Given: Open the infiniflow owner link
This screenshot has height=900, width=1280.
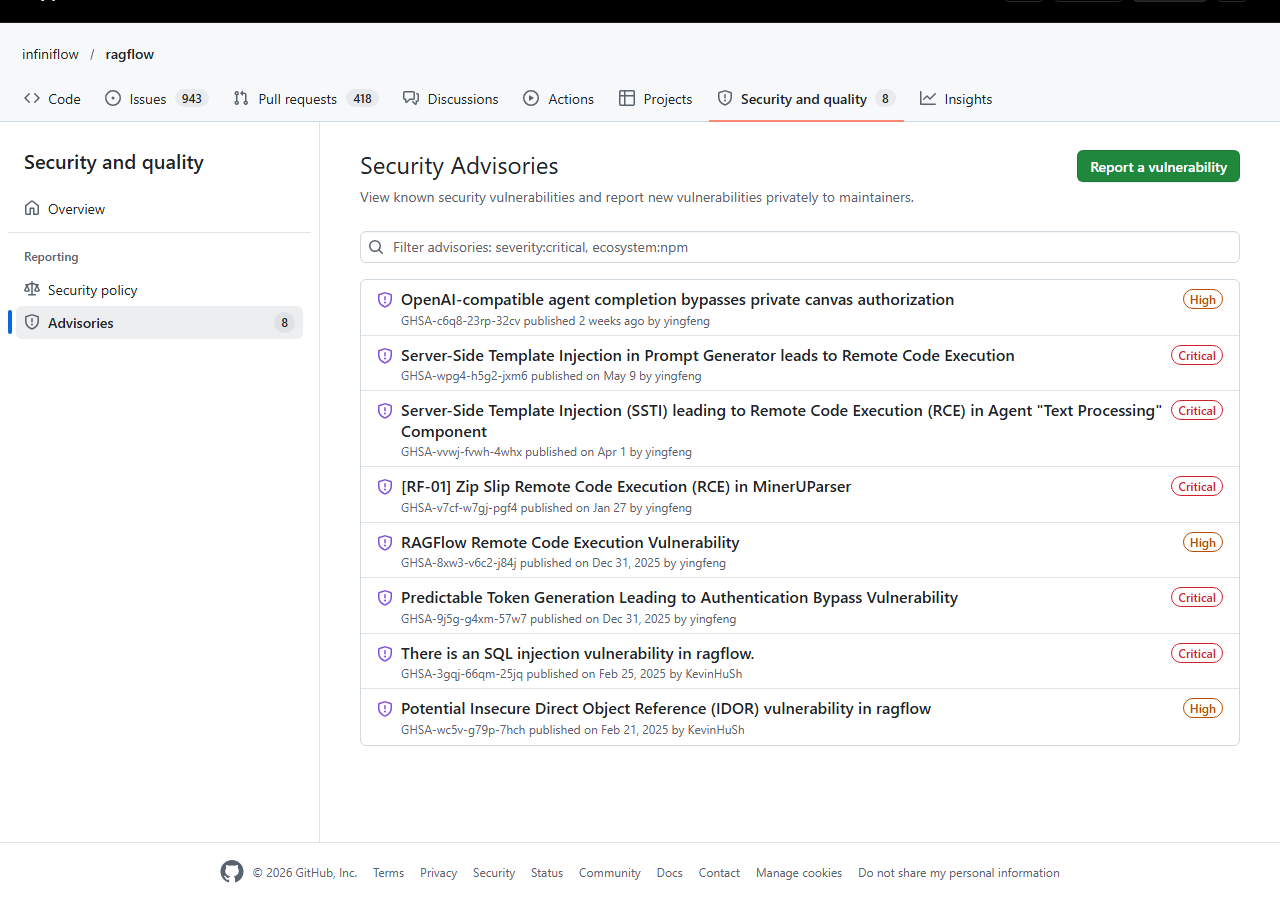Looking at the screenshot, I should click(x=51, y=54).
